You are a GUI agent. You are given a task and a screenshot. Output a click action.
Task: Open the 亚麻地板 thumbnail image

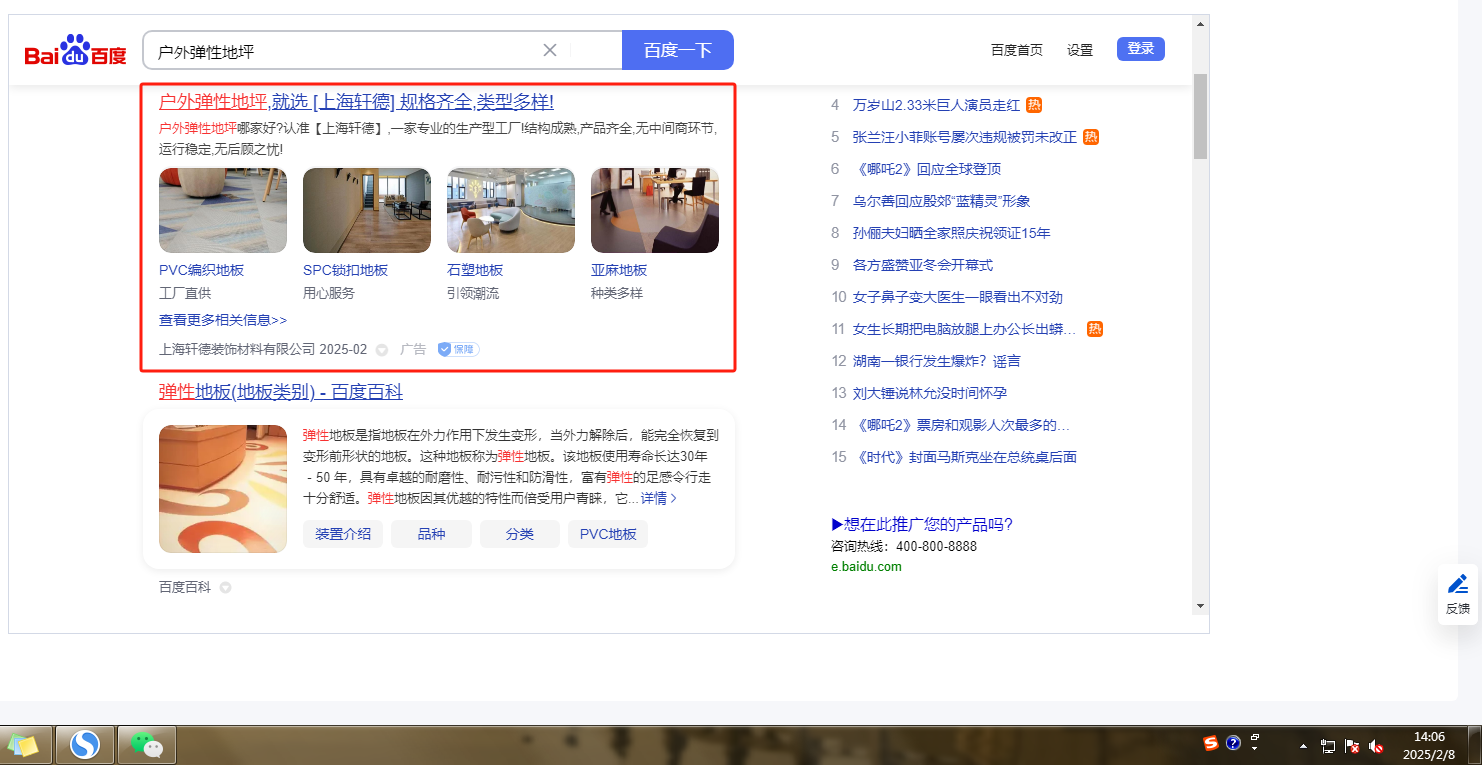click(655, 210)
